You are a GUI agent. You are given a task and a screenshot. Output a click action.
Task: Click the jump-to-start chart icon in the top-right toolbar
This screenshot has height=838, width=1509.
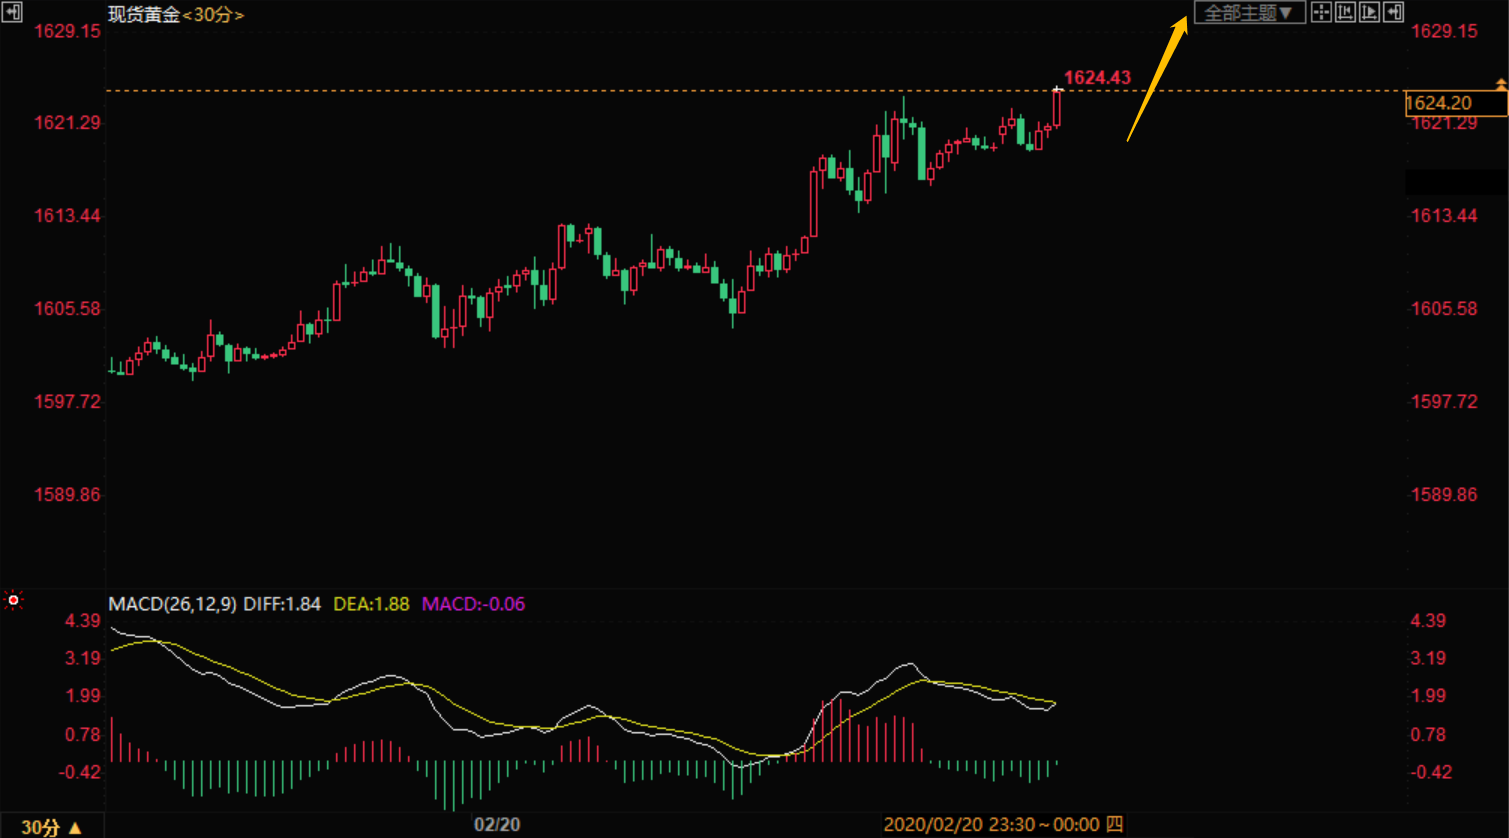pyautogui.click(x=1345, y=13)
